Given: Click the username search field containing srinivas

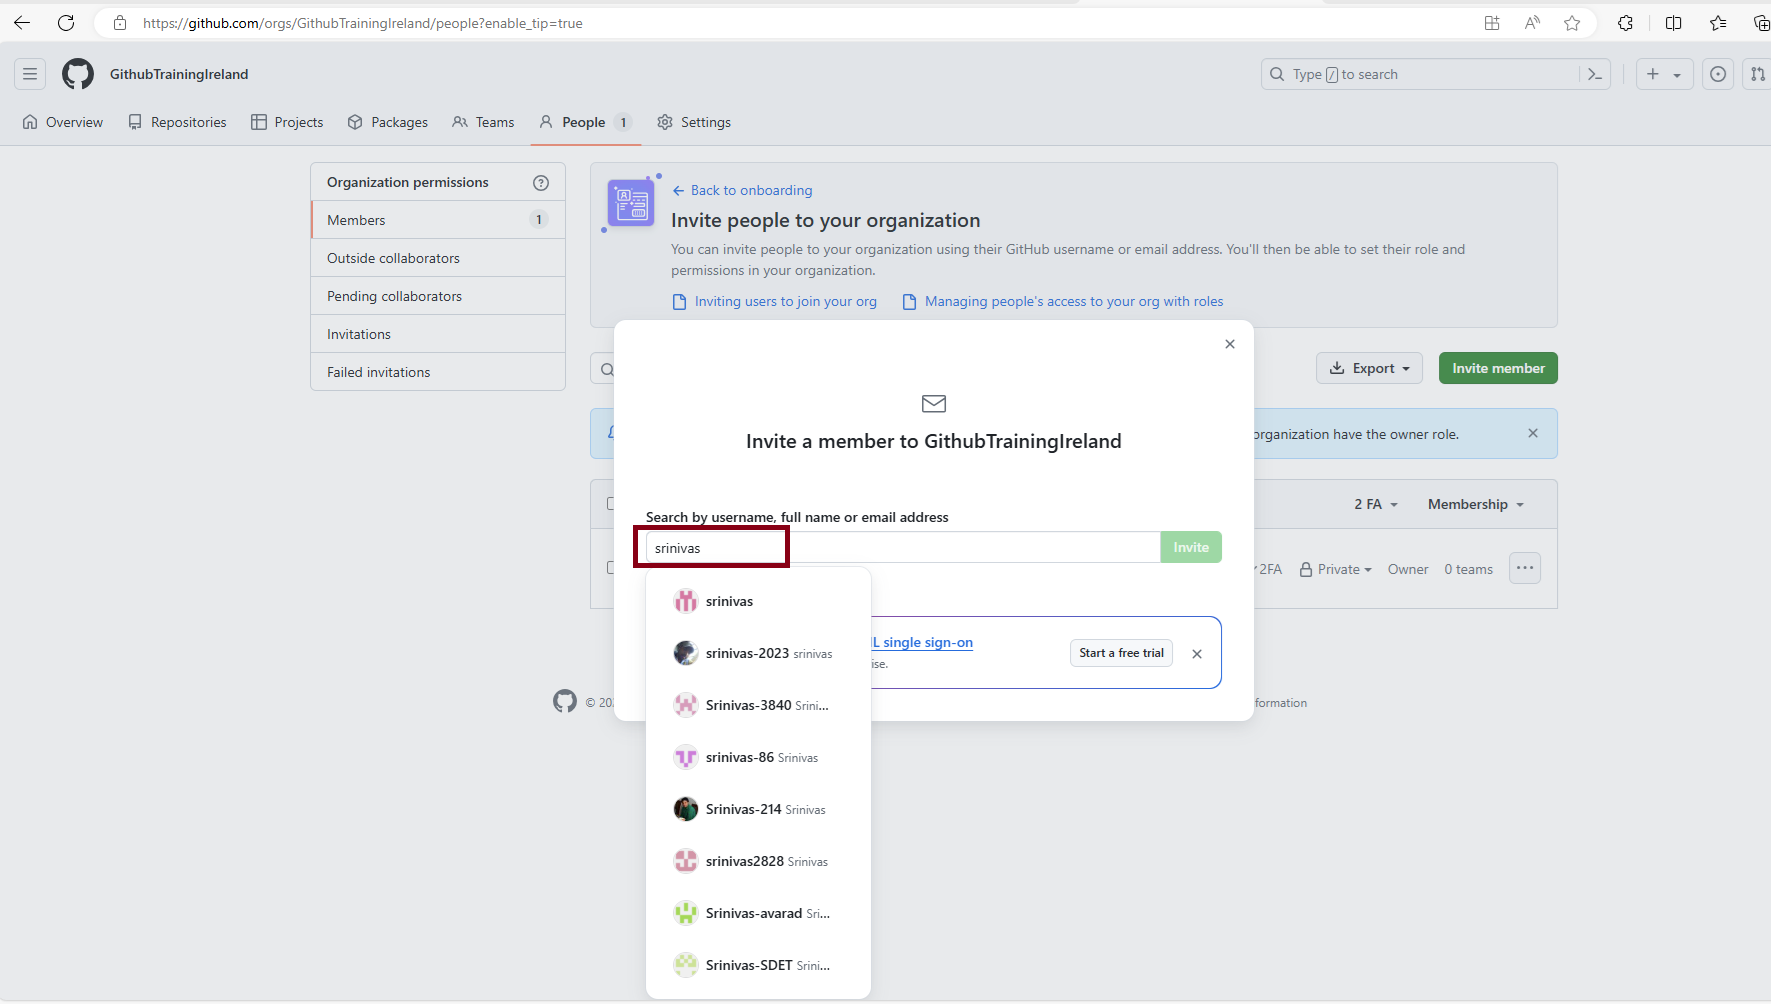Looking at the screenshot, I should [903, 548].
